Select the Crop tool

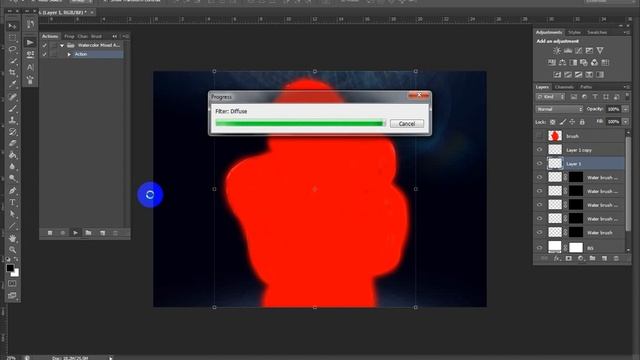click(x=12, y=73)
